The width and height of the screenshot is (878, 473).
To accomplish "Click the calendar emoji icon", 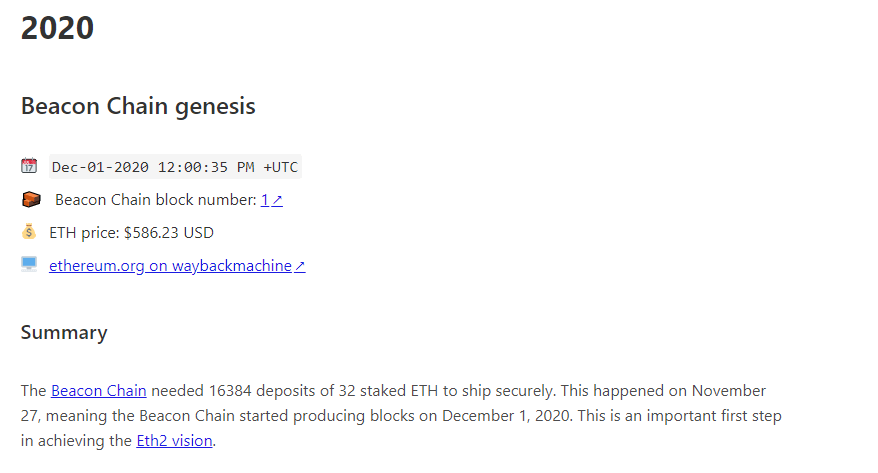I will [x=29, y=166].
